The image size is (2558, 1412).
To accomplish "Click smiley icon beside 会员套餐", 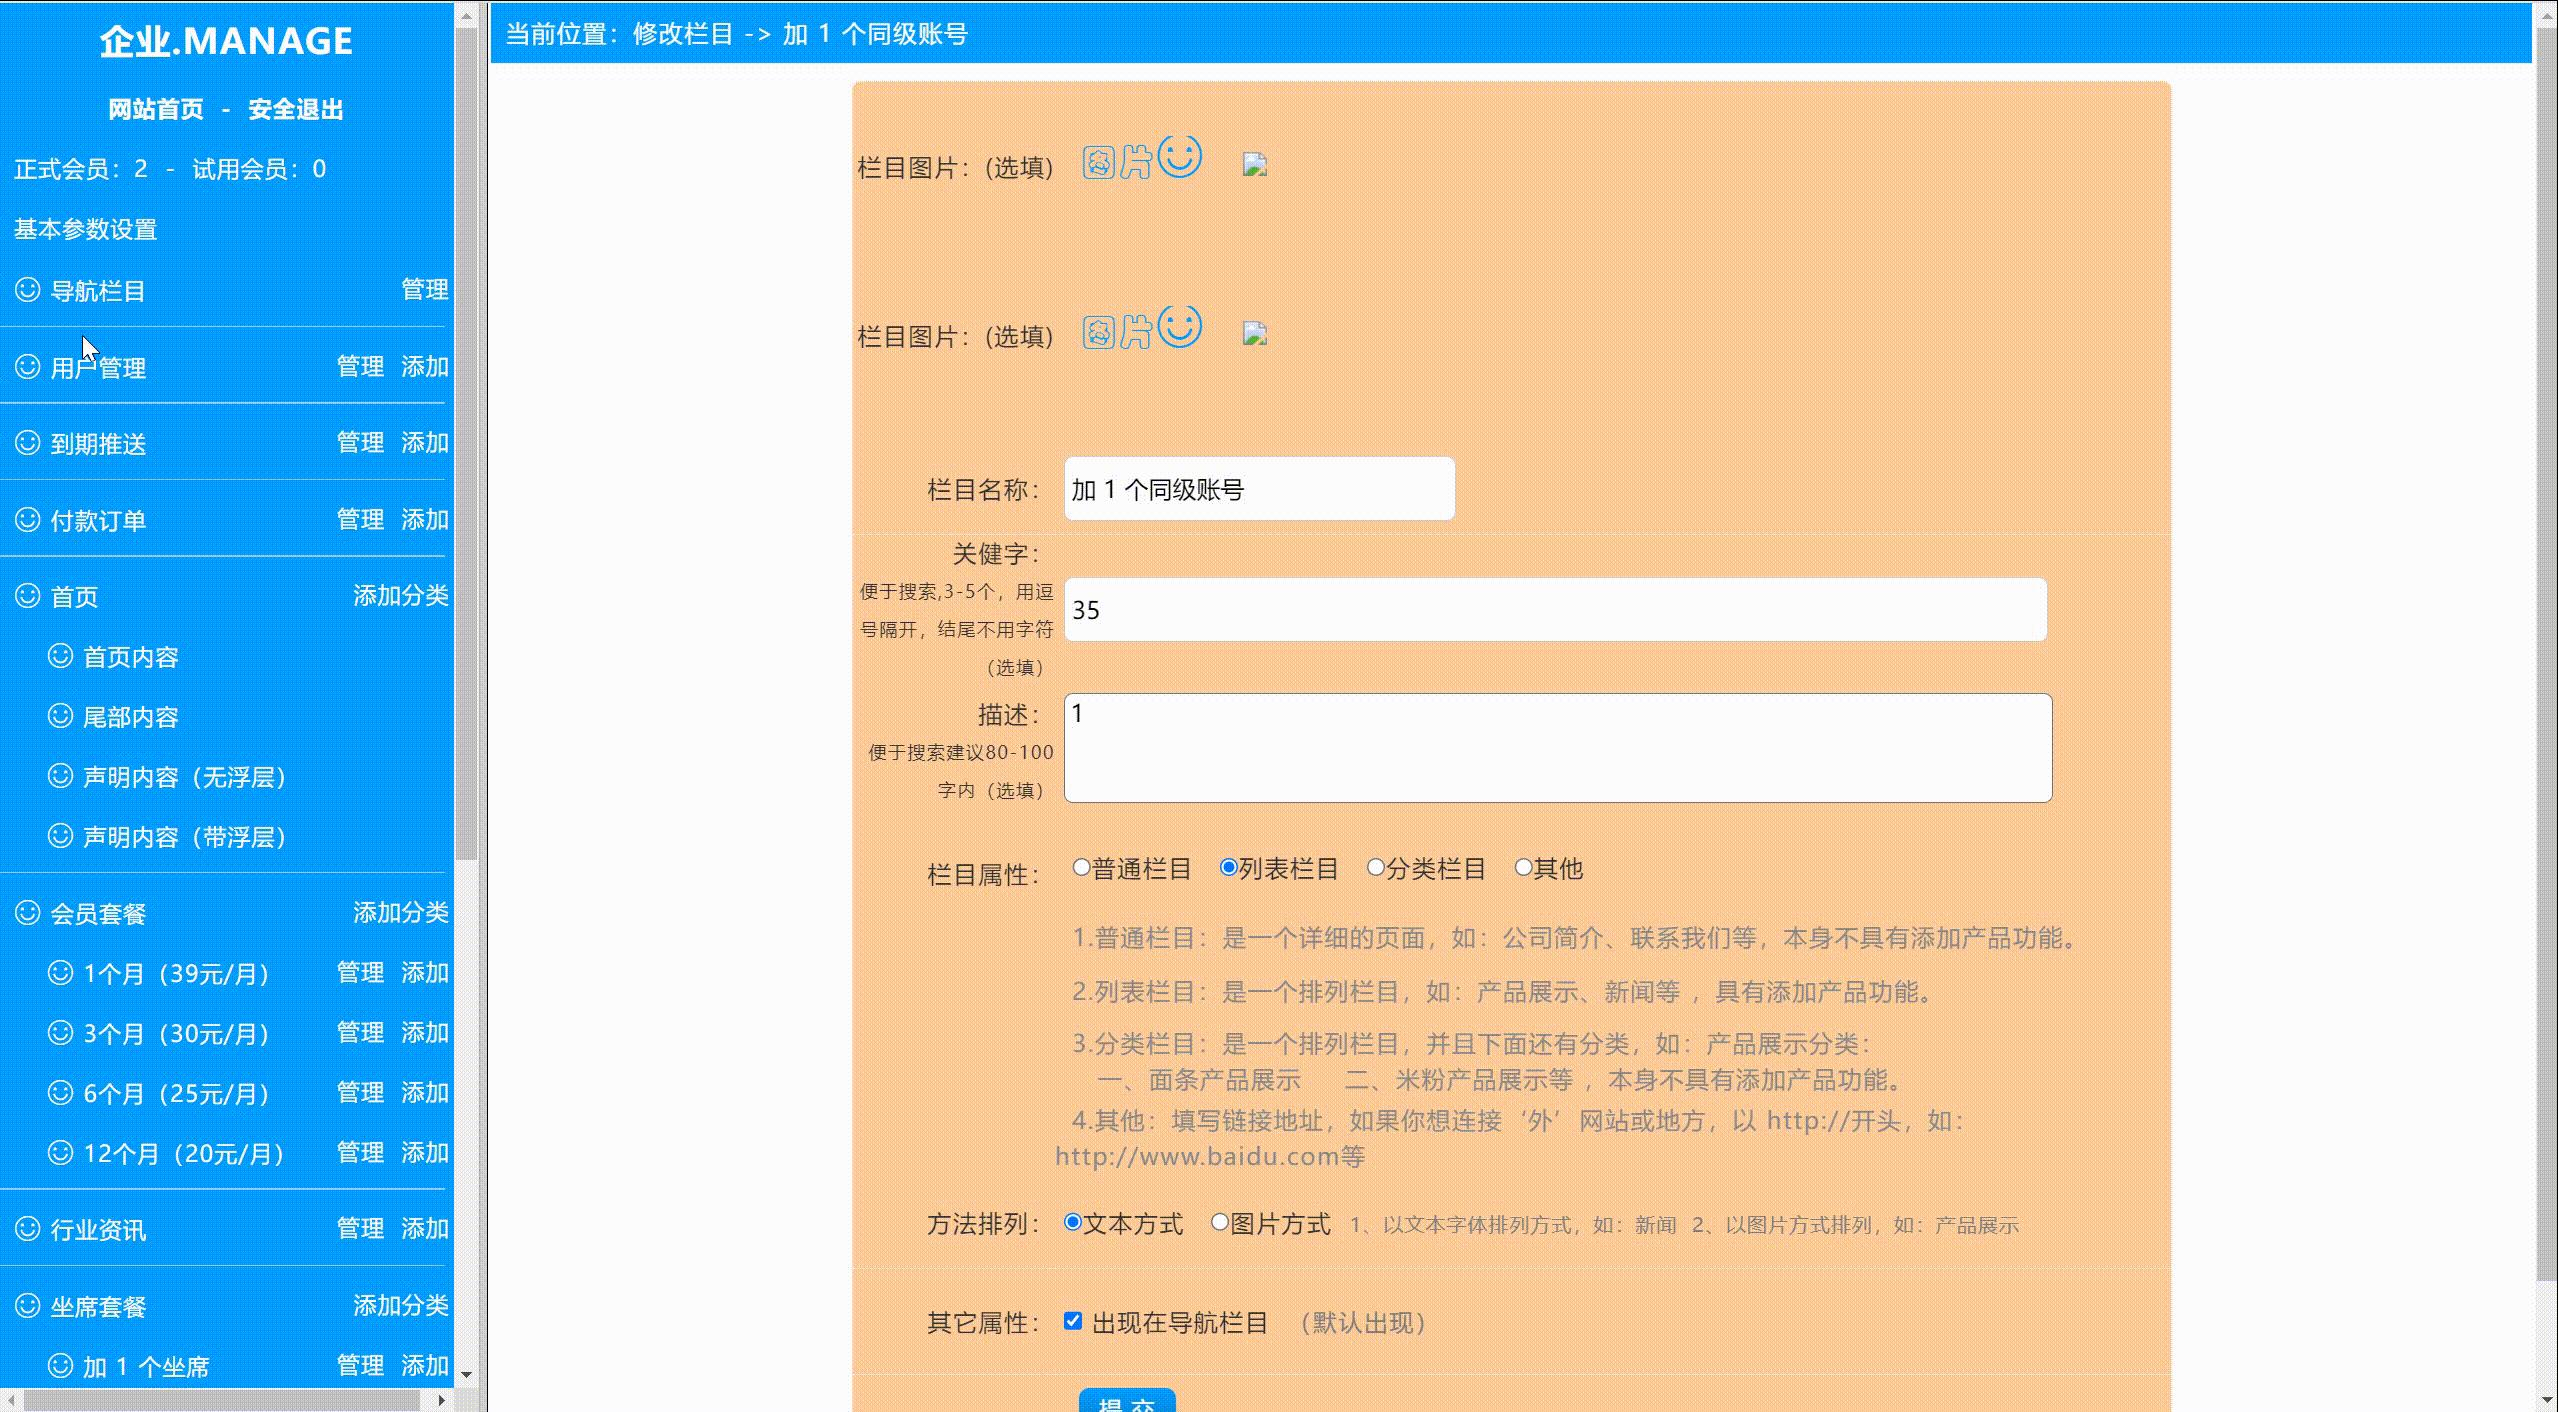I will coord(28,913).
